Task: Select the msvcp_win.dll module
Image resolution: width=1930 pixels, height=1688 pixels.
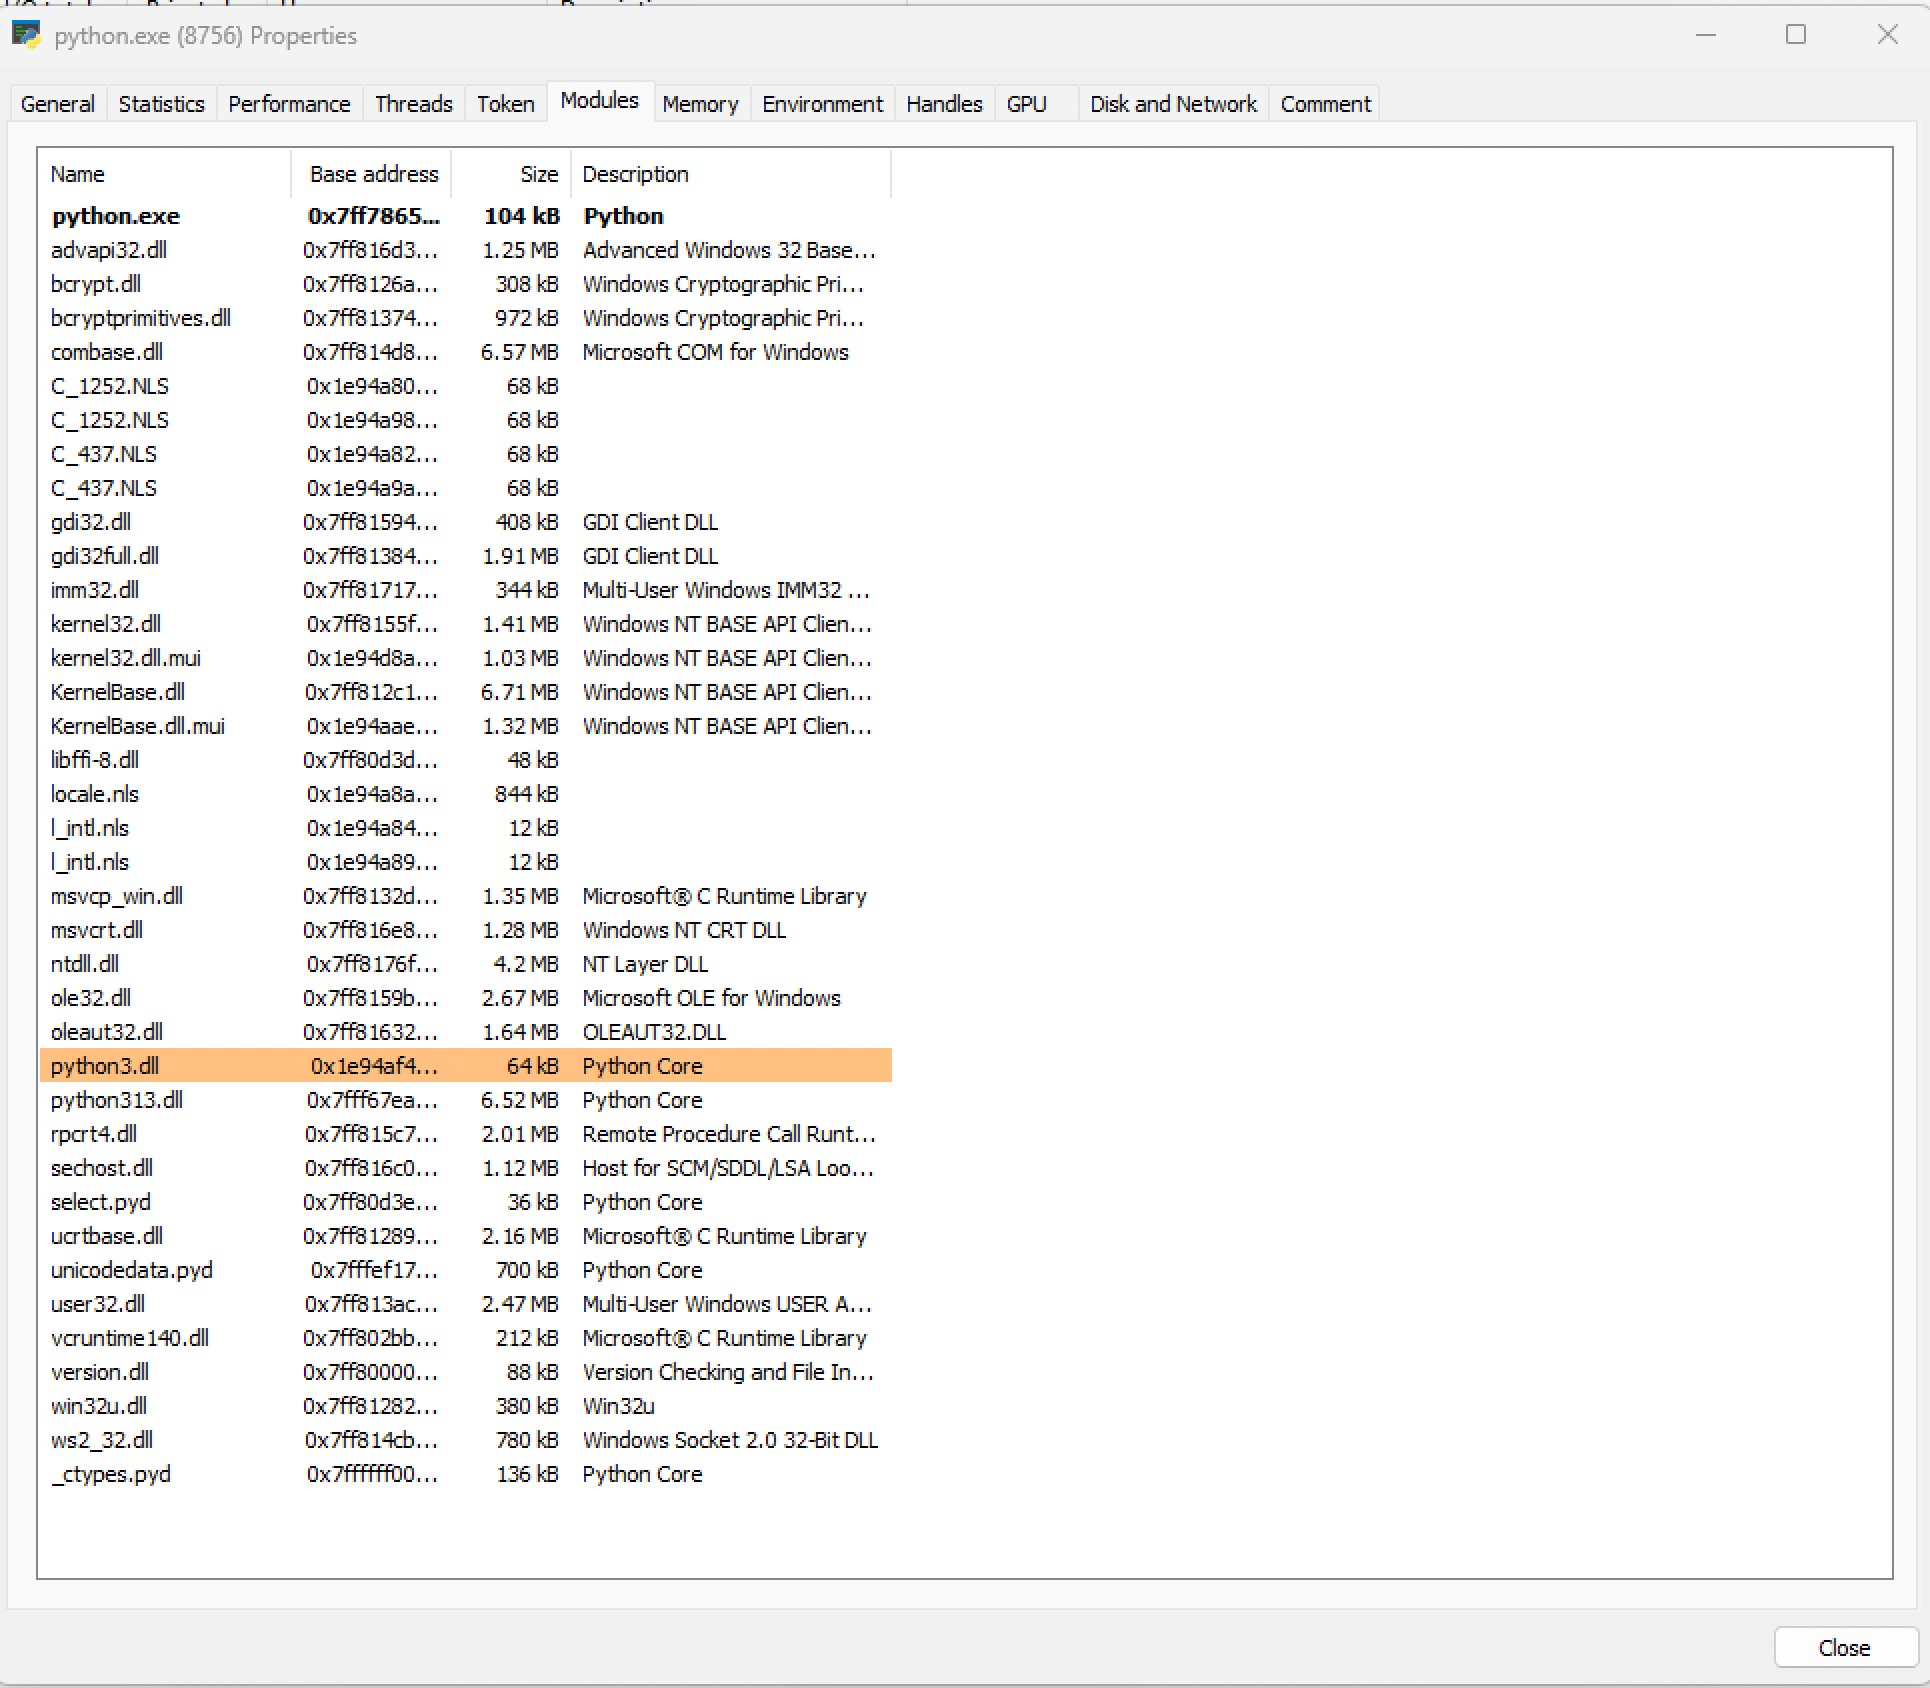Action: pos(466,896)
